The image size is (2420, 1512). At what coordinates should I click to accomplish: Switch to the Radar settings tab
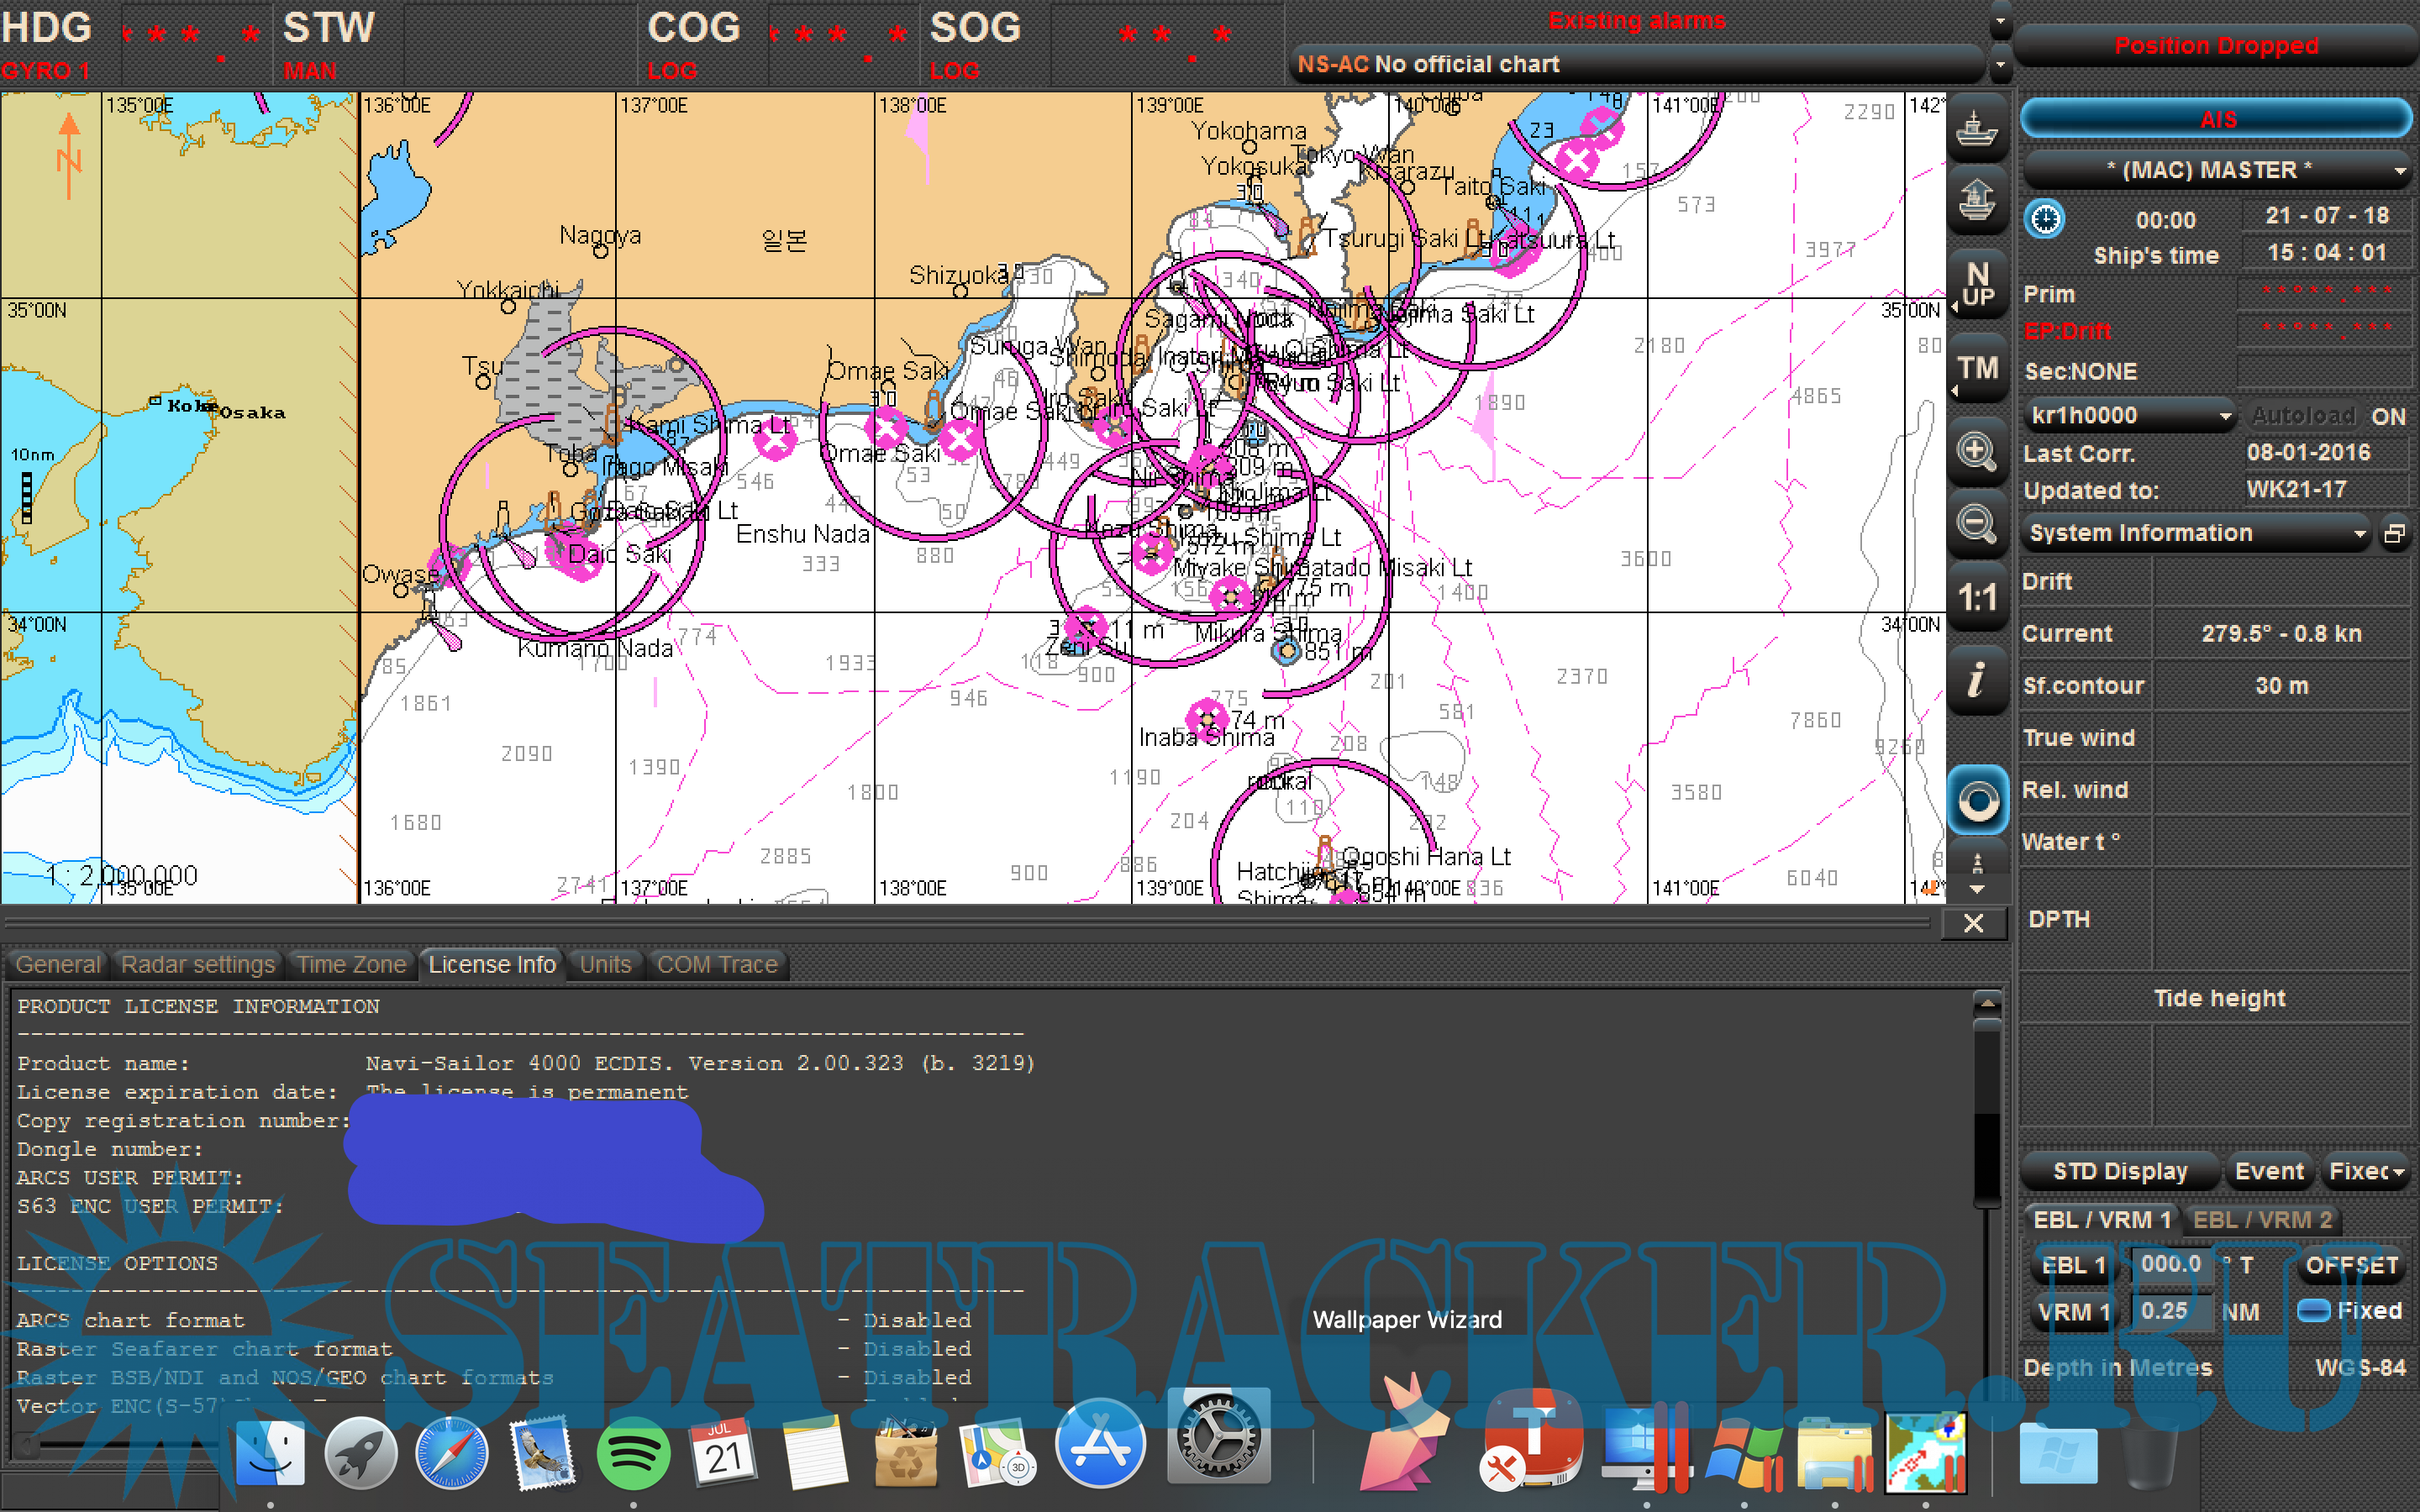[x=197, y=964]
